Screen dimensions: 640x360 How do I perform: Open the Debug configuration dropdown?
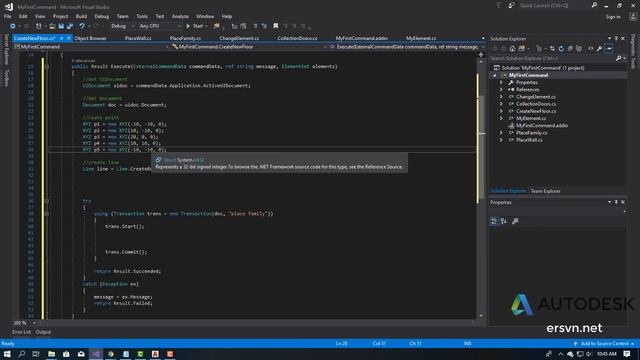[x=132, y=26]
